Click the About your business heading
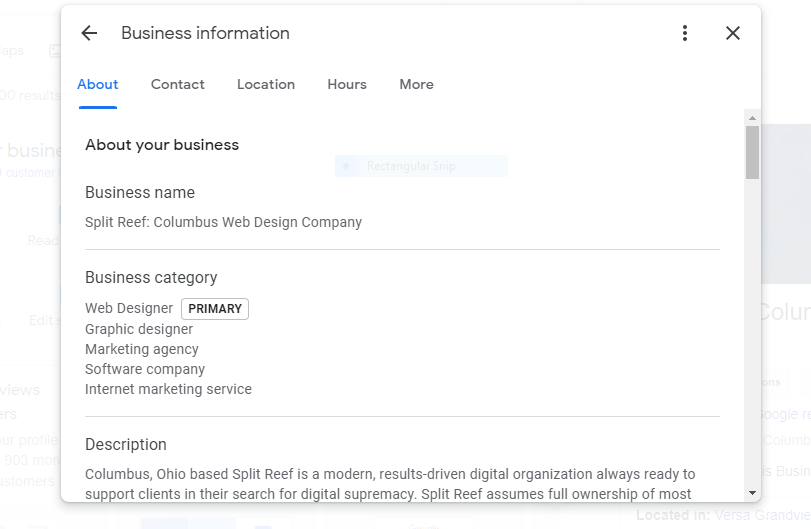 point(162,145)
